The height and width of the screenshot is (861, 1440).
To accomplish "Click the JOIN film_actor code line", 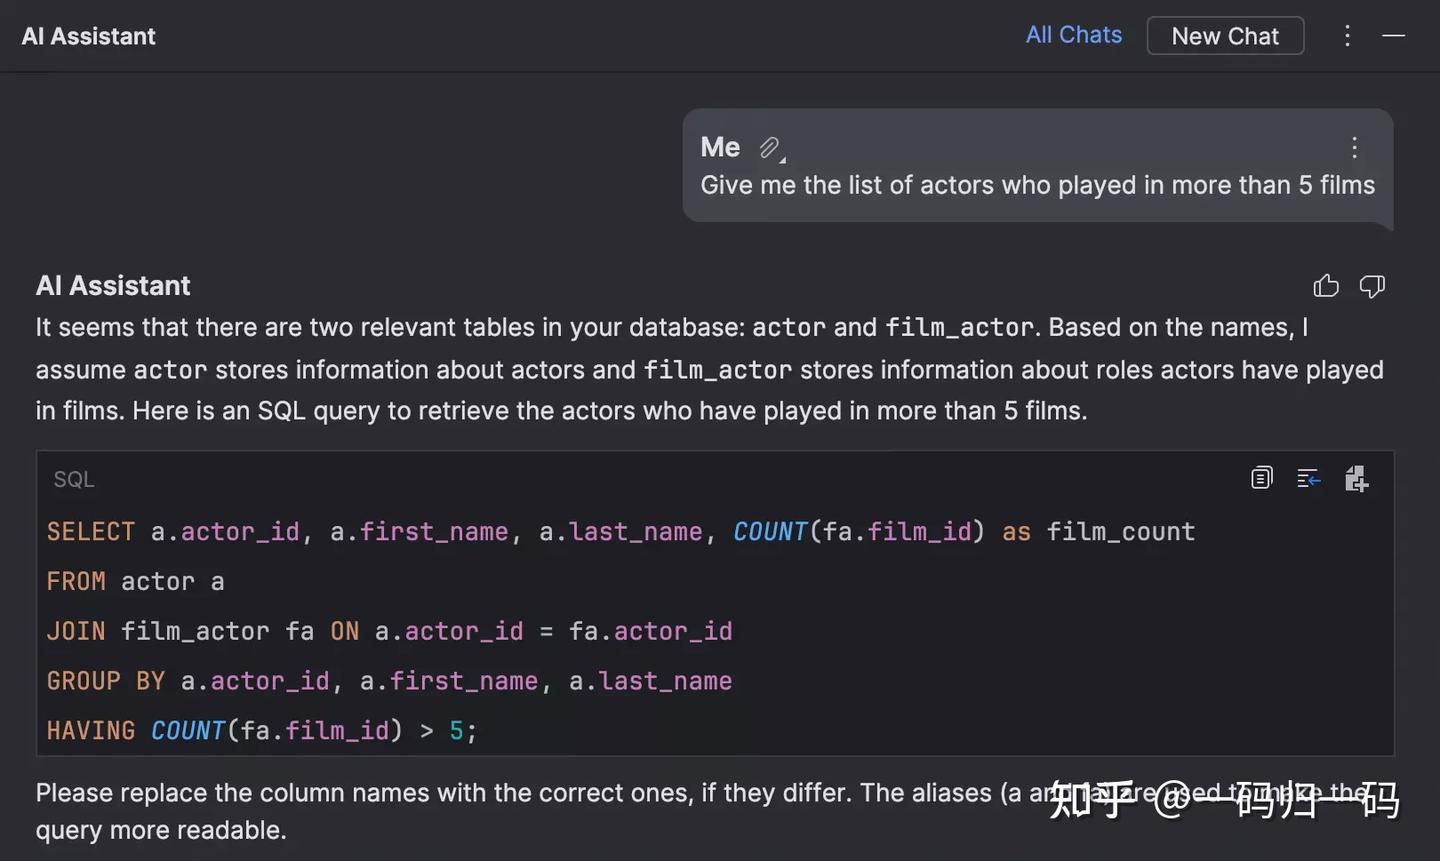I will 389,632.
